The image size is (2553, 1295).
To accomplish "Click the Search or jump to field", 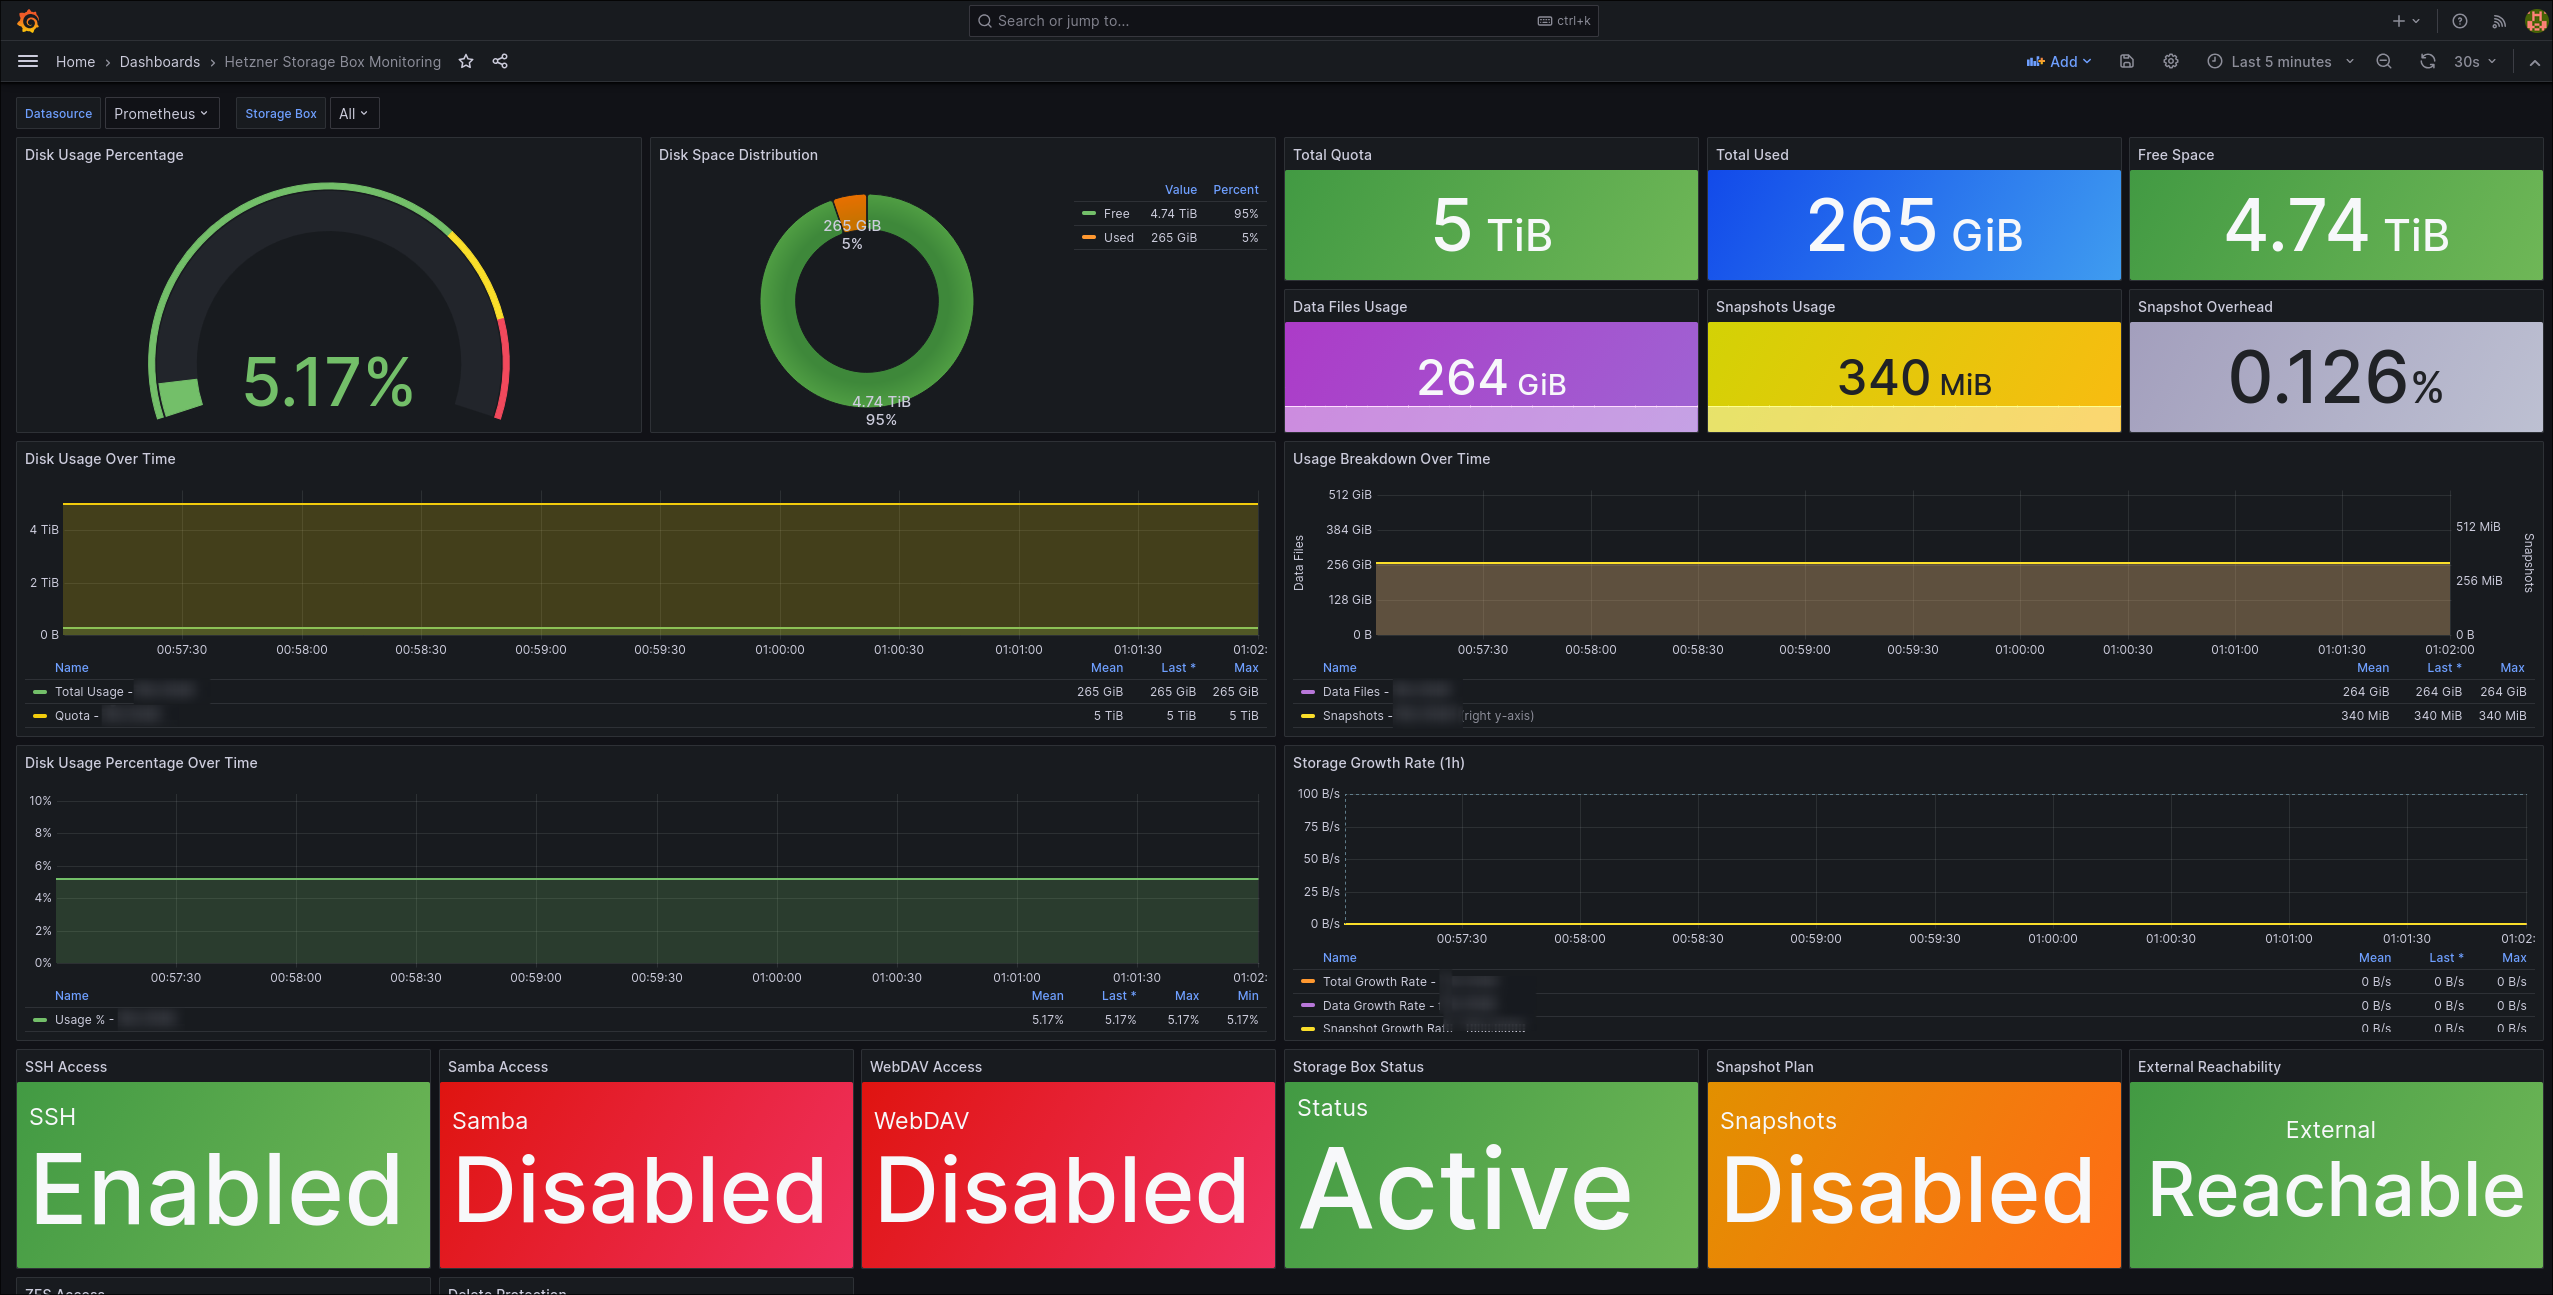I will point(1283,20).
